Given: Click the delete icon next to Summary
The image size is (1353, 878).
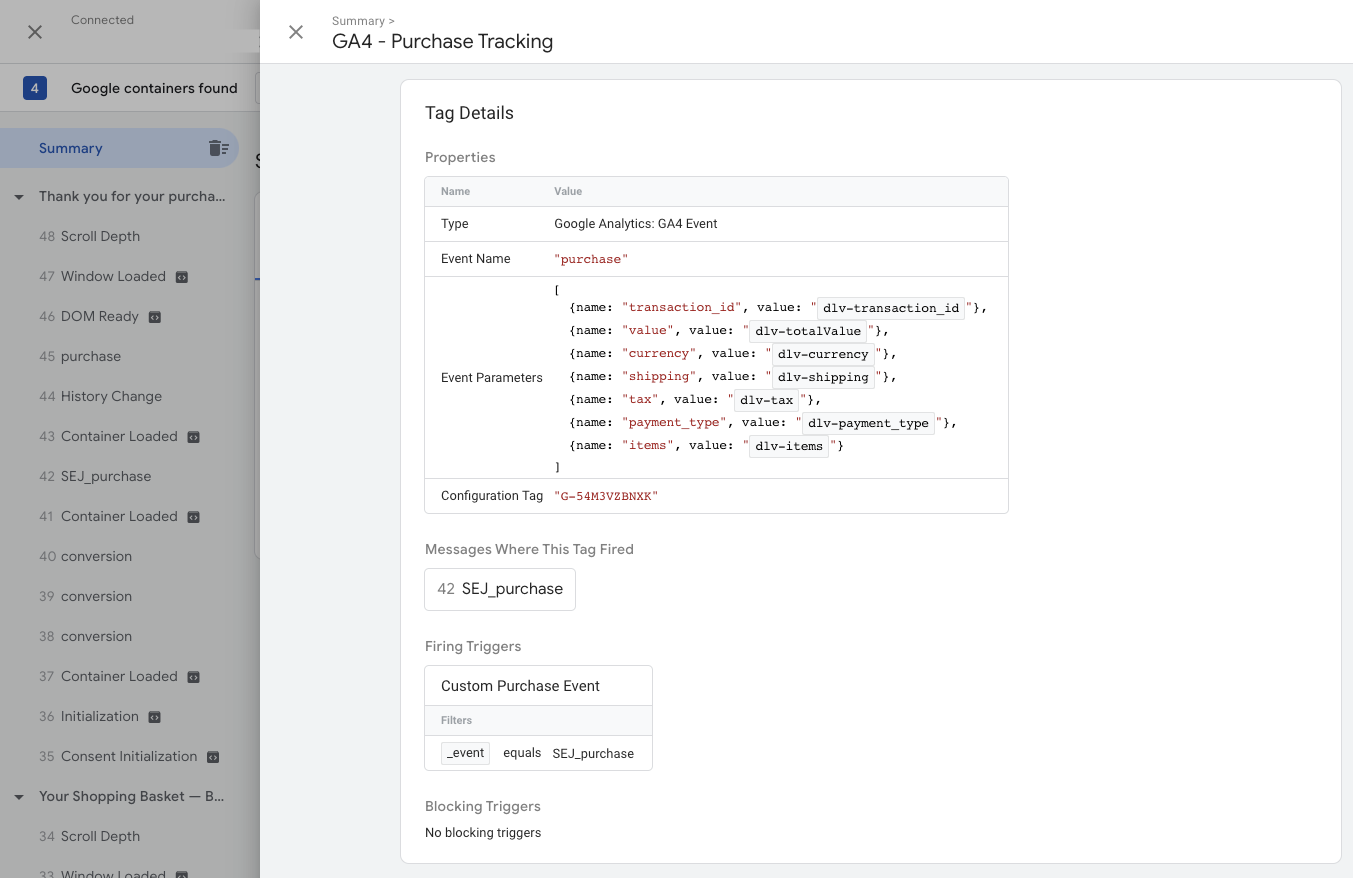Looking at the screenshot, I should (218, 147).
